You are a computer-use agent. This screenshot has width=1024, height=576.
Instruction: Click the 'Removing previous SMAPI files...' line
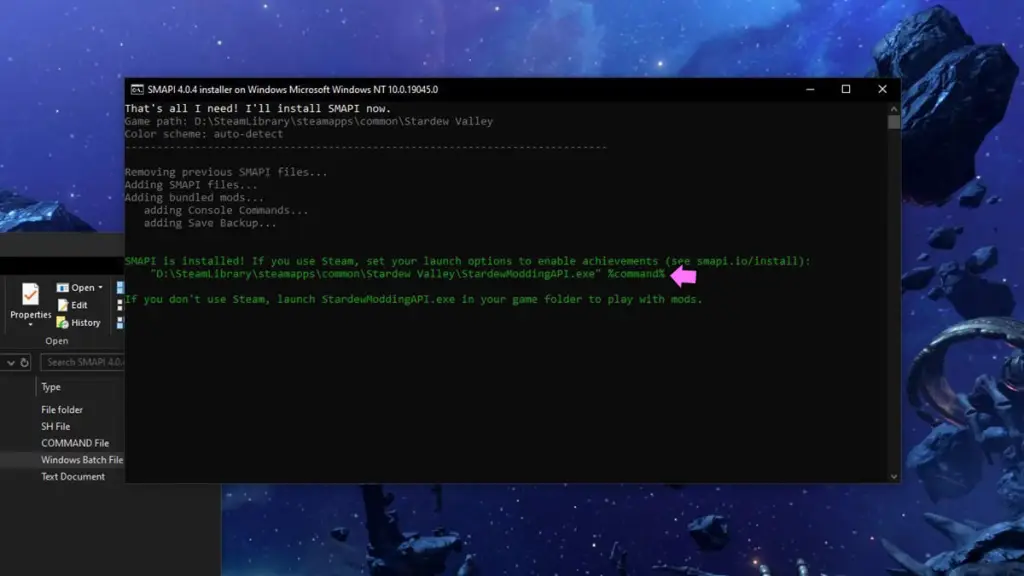pos(226,172)
